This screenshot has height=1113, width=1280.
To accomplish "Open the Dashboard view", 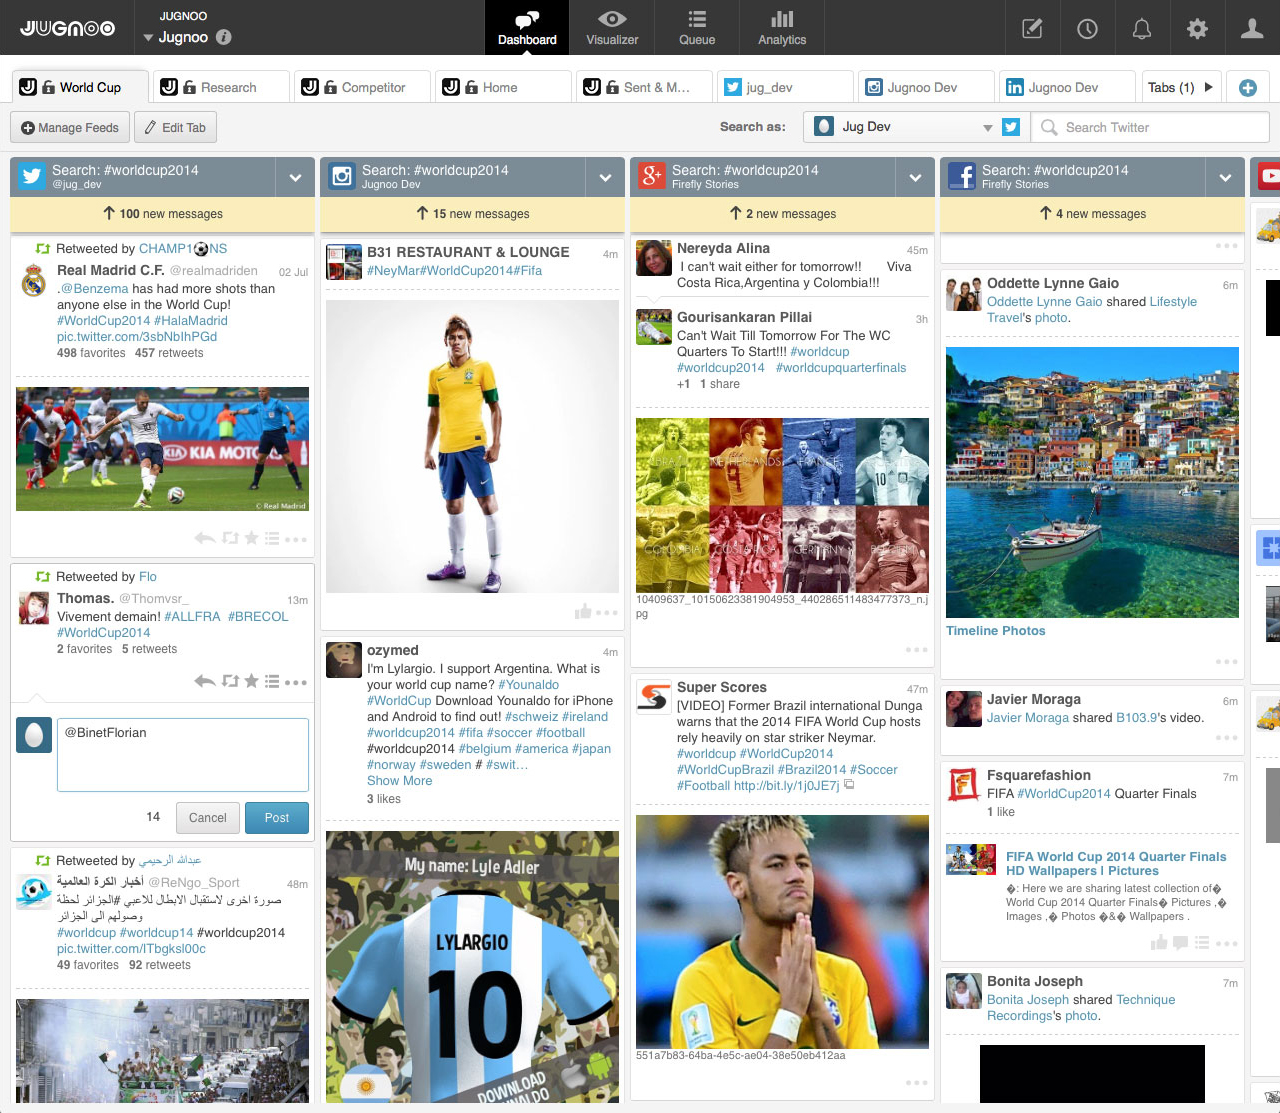I will [527, 27].
